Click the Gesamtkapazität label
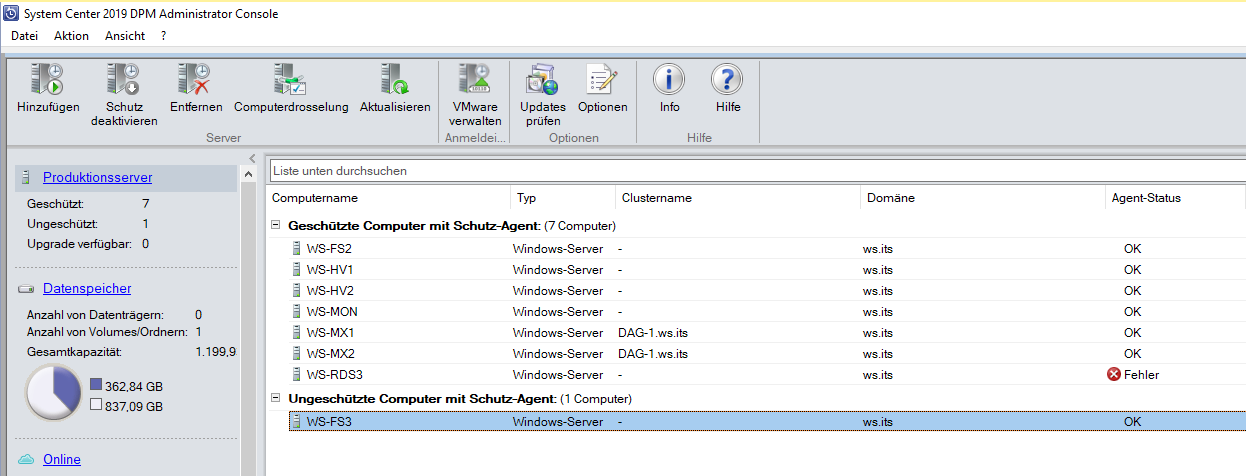Image resolution: width=1246 pixels, height=476 pixels. 74,353
